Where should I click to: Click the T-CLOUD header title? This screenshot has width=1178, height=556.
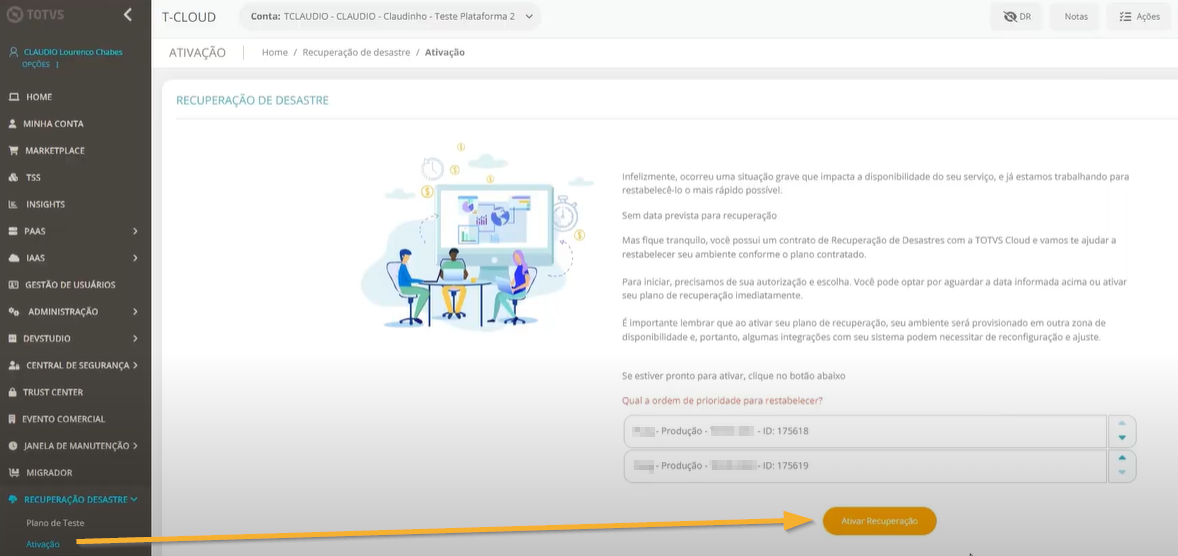pos(189,17)
